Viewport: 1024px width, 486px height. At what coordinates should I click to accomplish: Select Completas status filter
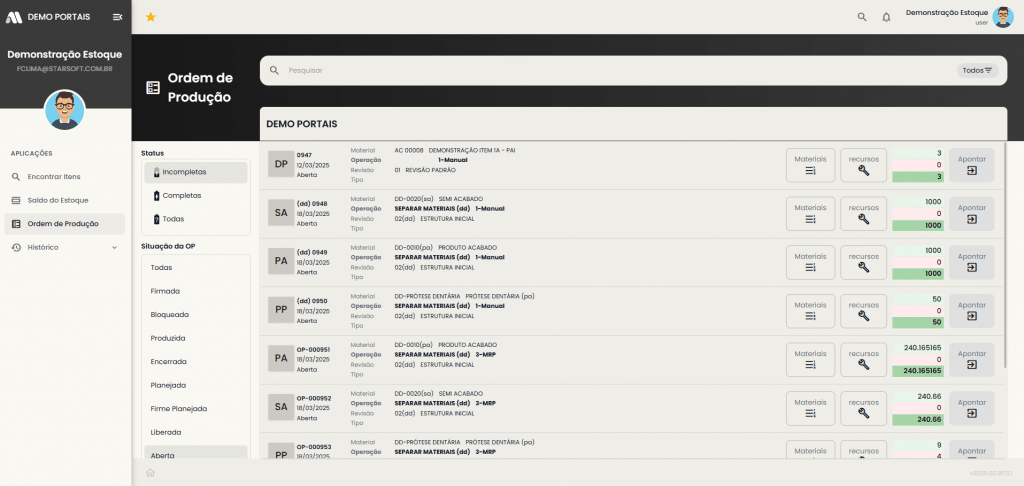[x=196, y=196]
